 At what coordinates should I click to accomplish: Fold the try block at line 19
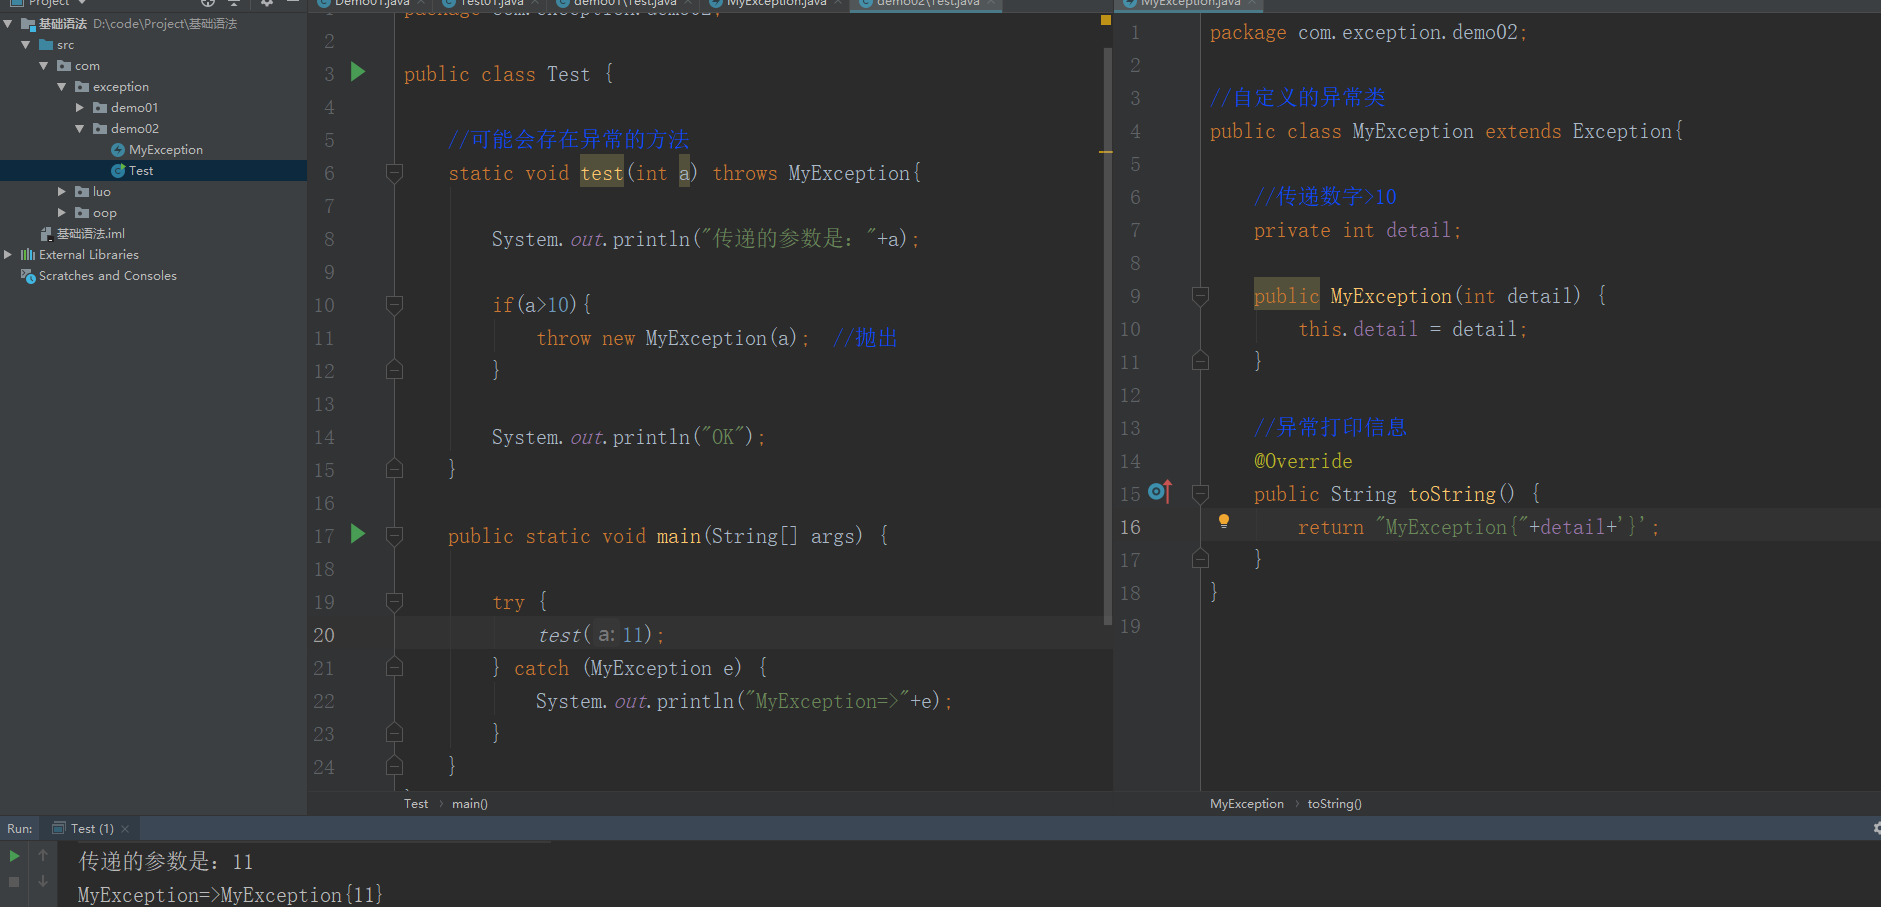click(395, 601)
